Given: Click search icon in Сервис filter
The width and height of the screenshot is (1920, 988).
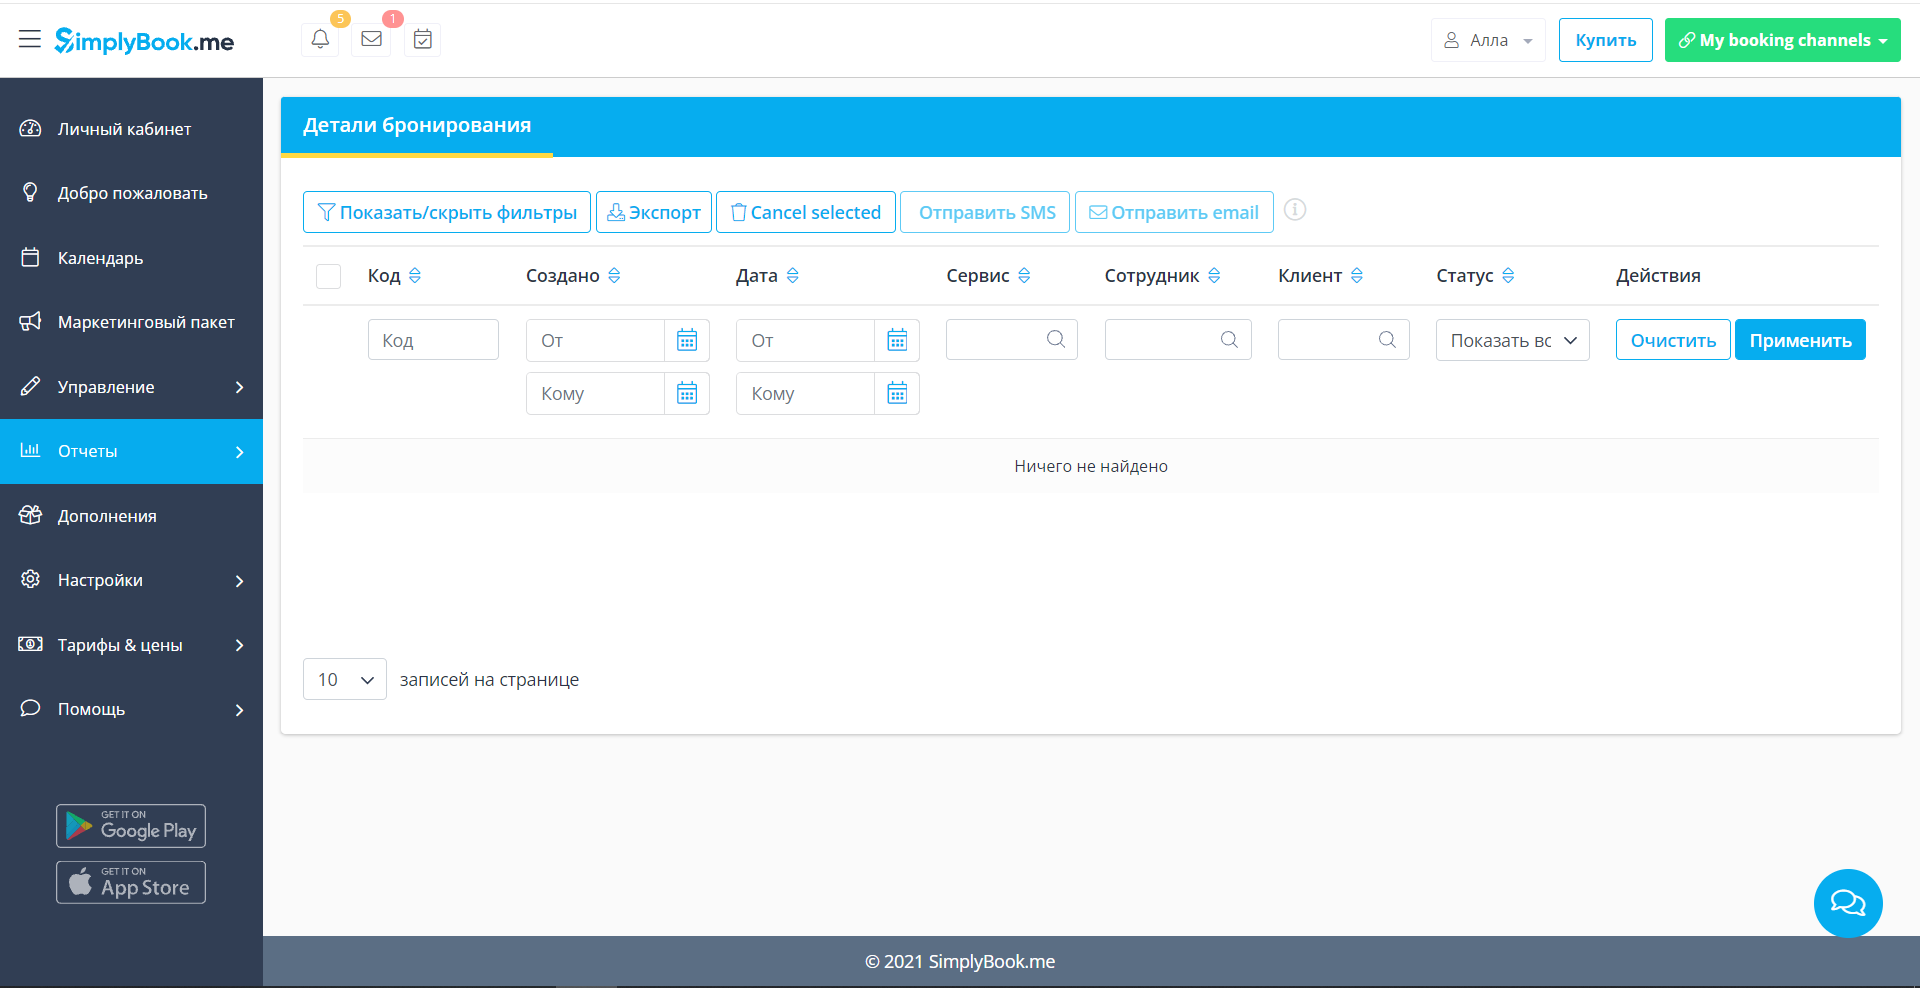Looking at the screenshot, I should [1056, 340].
